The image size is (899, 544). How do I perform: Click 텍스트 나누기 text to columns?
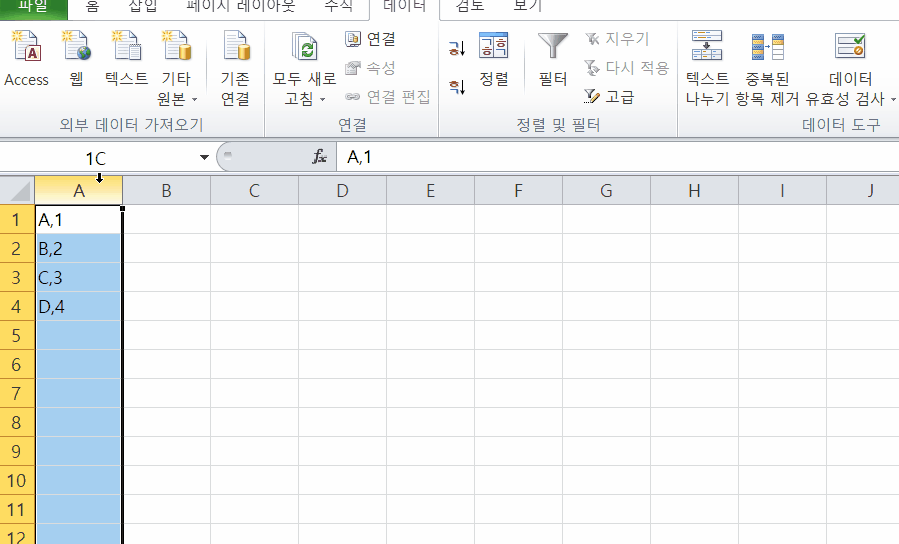pyautogui.click(x=707, y=66)
